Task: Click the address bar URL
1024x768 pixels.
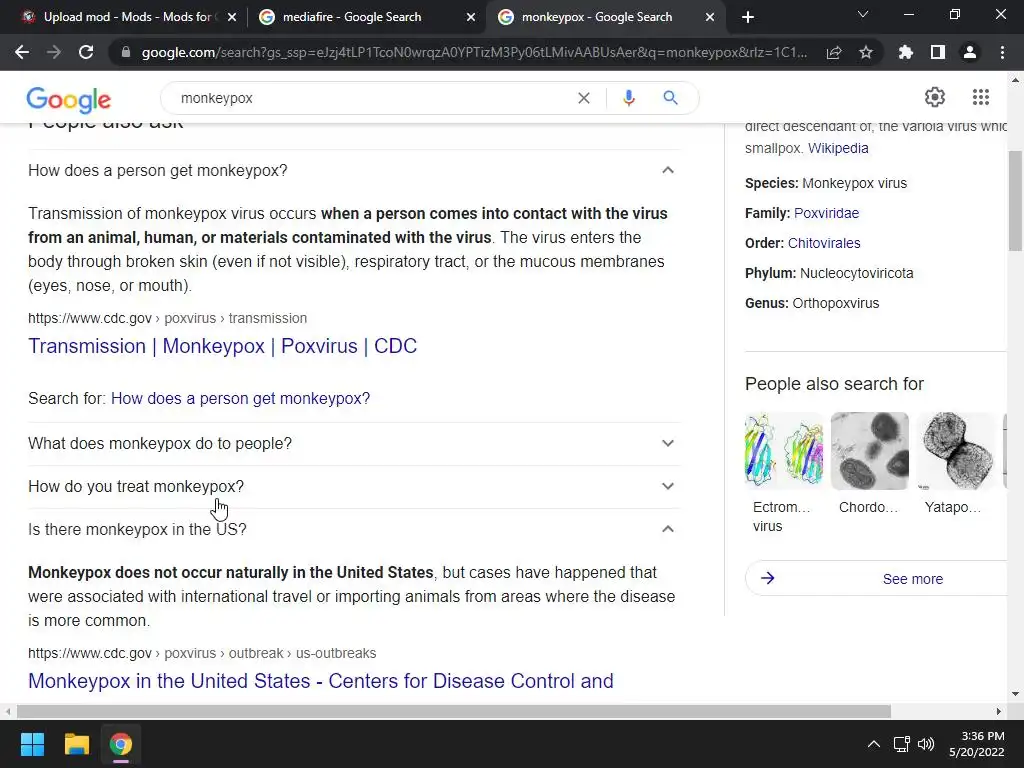Action: (474, 52)
